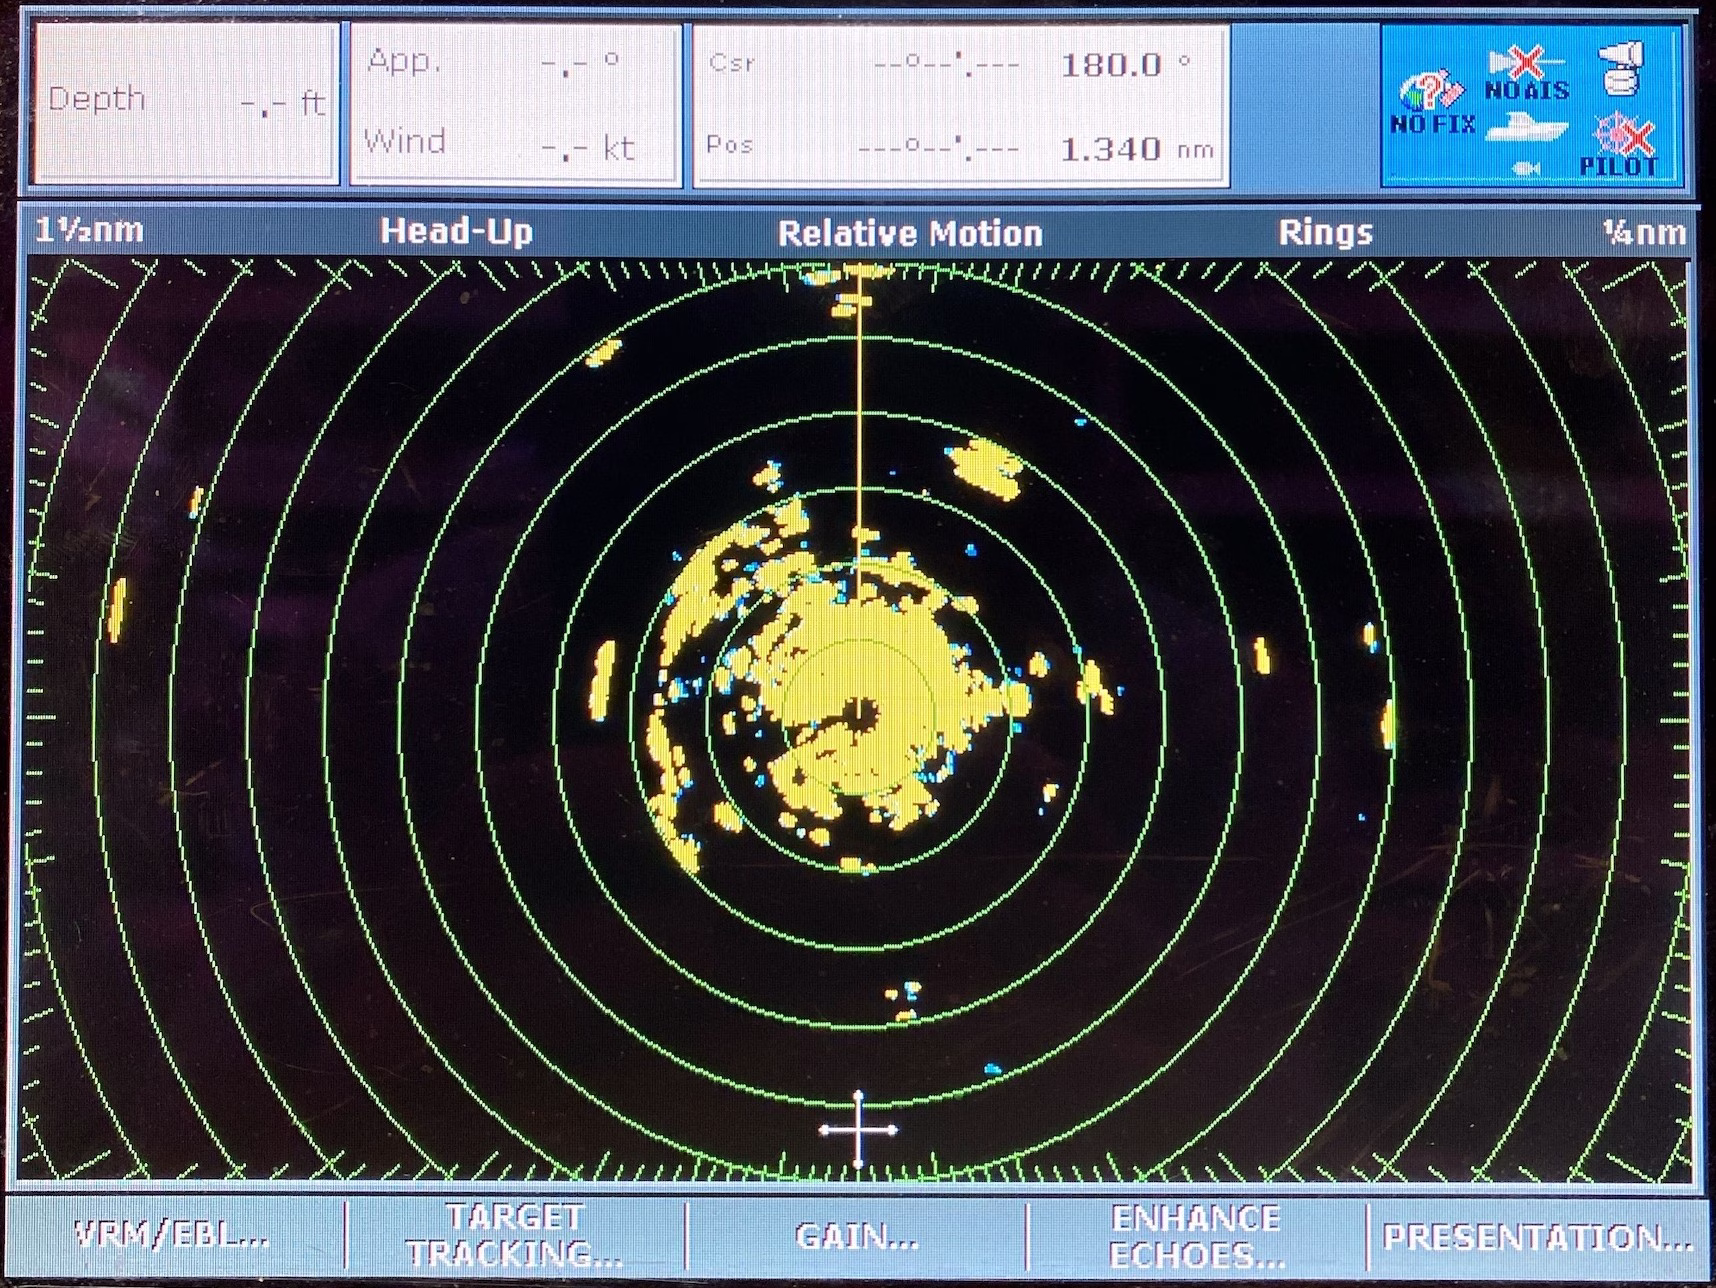Image resolution: width=1716 pixels, height=1288 pixels.
Task: Click the small fish icon in status panel
Action: [x=1526, y=169]
